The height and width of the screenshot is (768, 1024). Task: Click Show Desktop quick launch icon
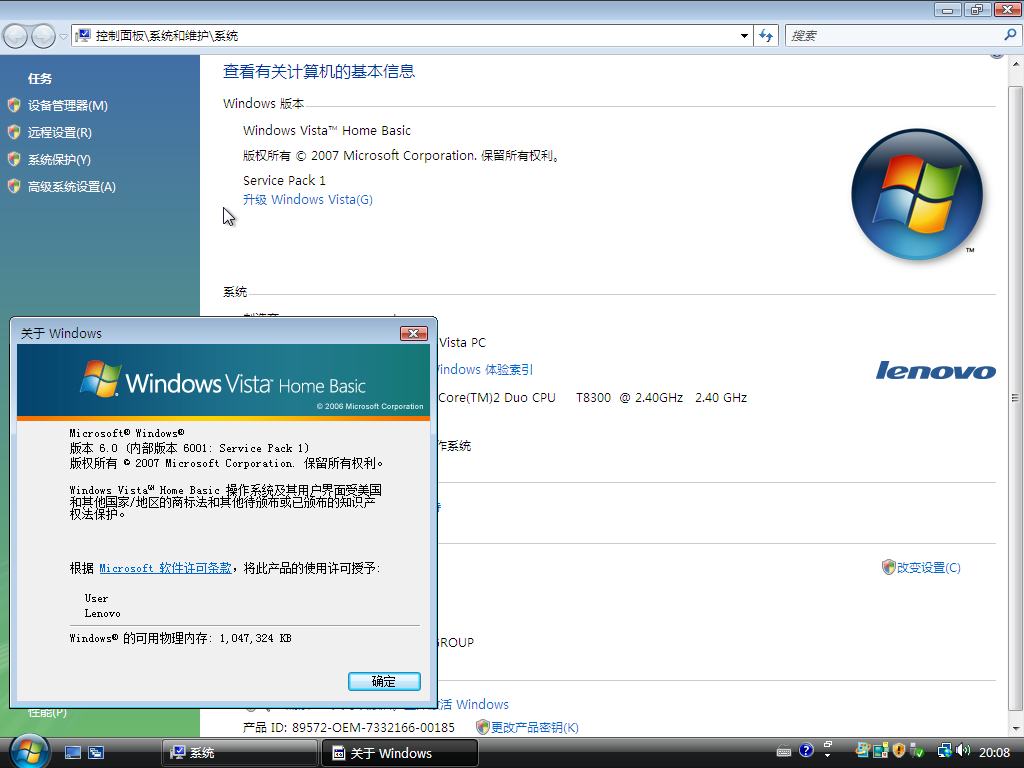pos(72,752)
